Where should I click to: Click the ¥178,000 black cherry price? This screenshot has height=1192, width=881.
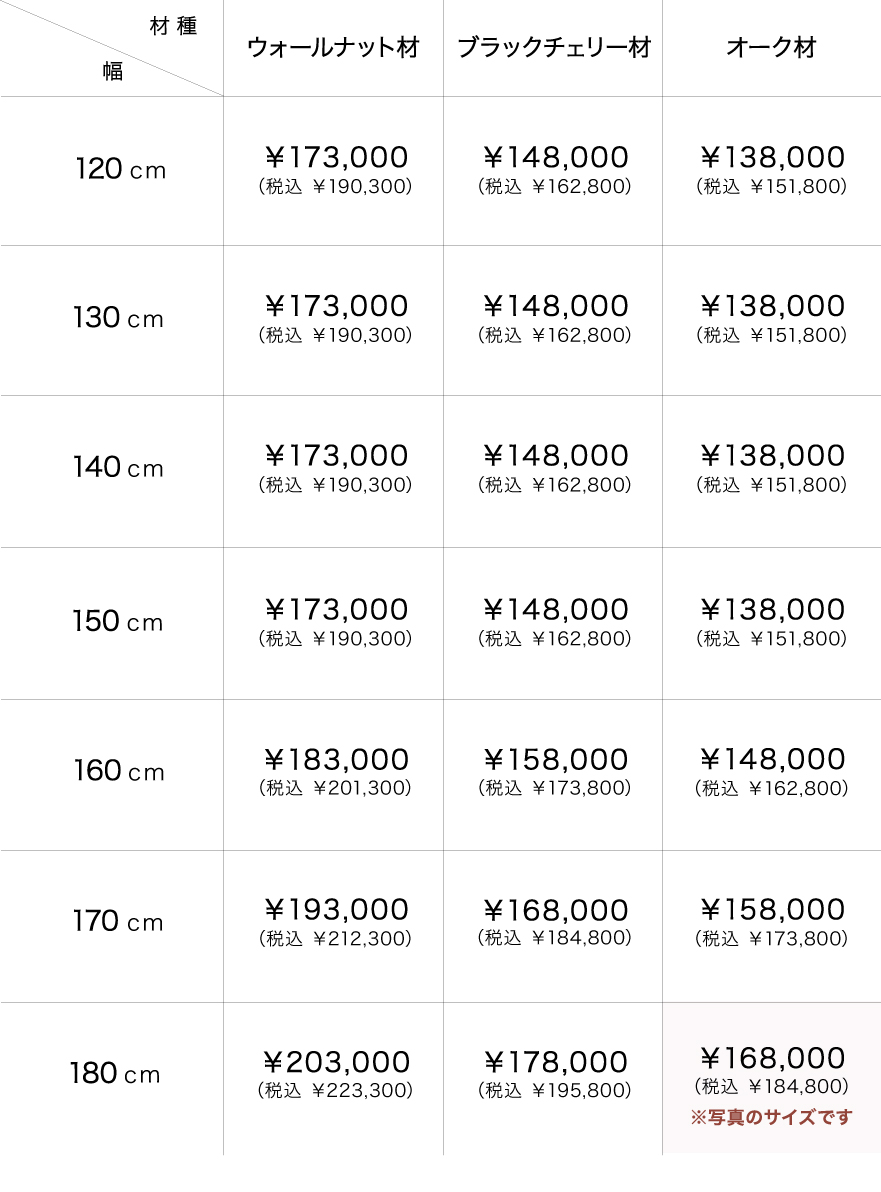click(x=555, y=1062)
